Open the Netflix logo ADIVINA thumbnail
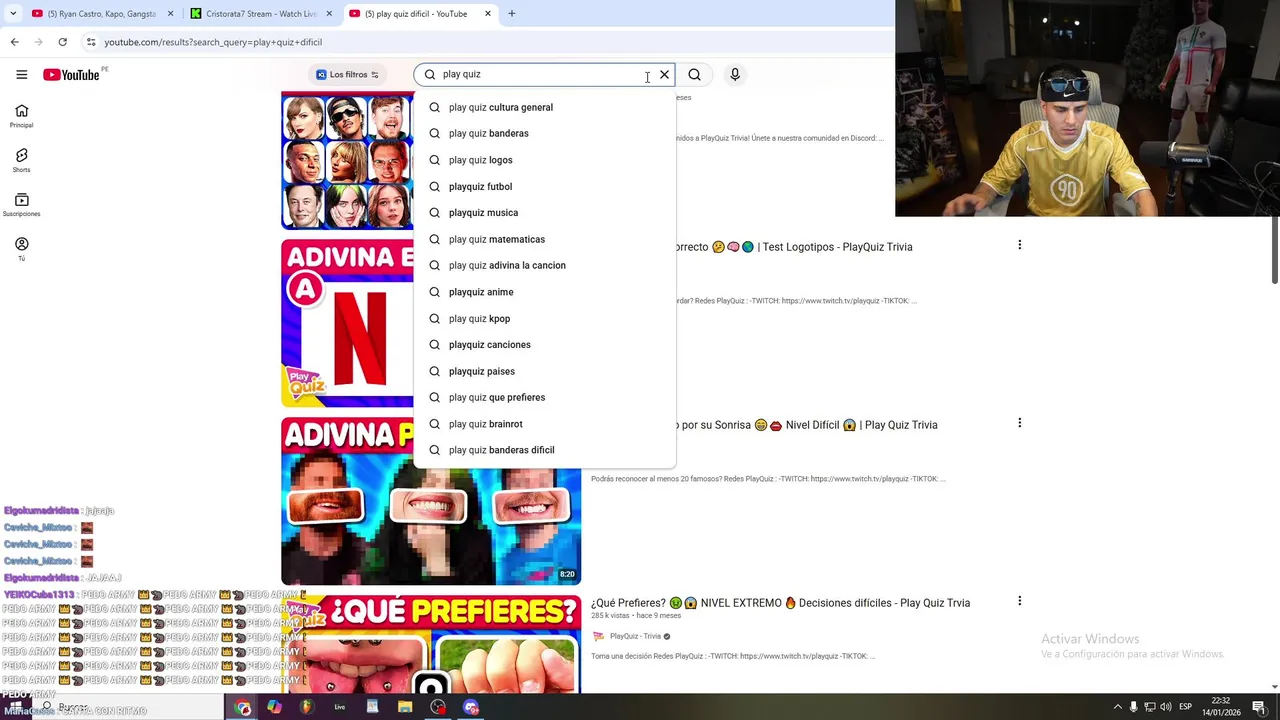 (x=347, y=323)
